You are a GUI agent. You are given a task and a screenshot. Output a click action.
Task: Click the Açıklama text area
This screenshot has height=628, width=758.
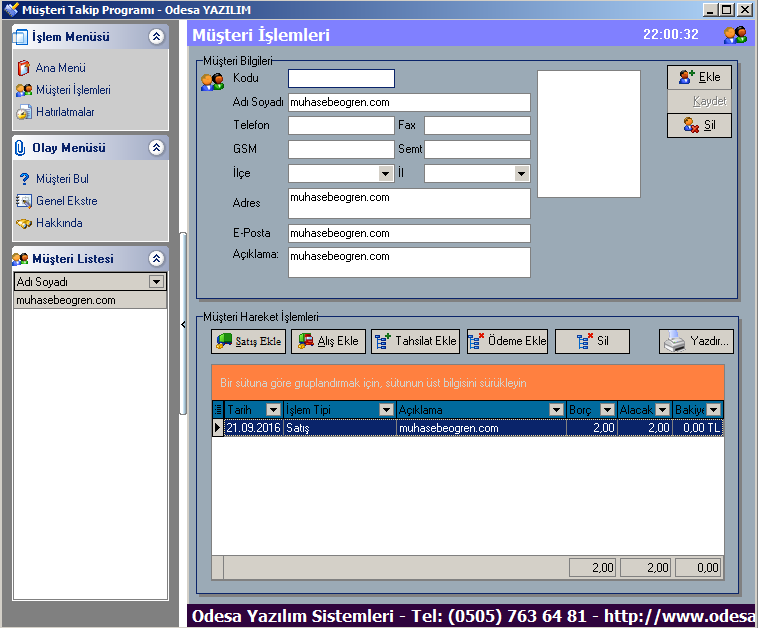pyautogui.click(x=409, y=263)
